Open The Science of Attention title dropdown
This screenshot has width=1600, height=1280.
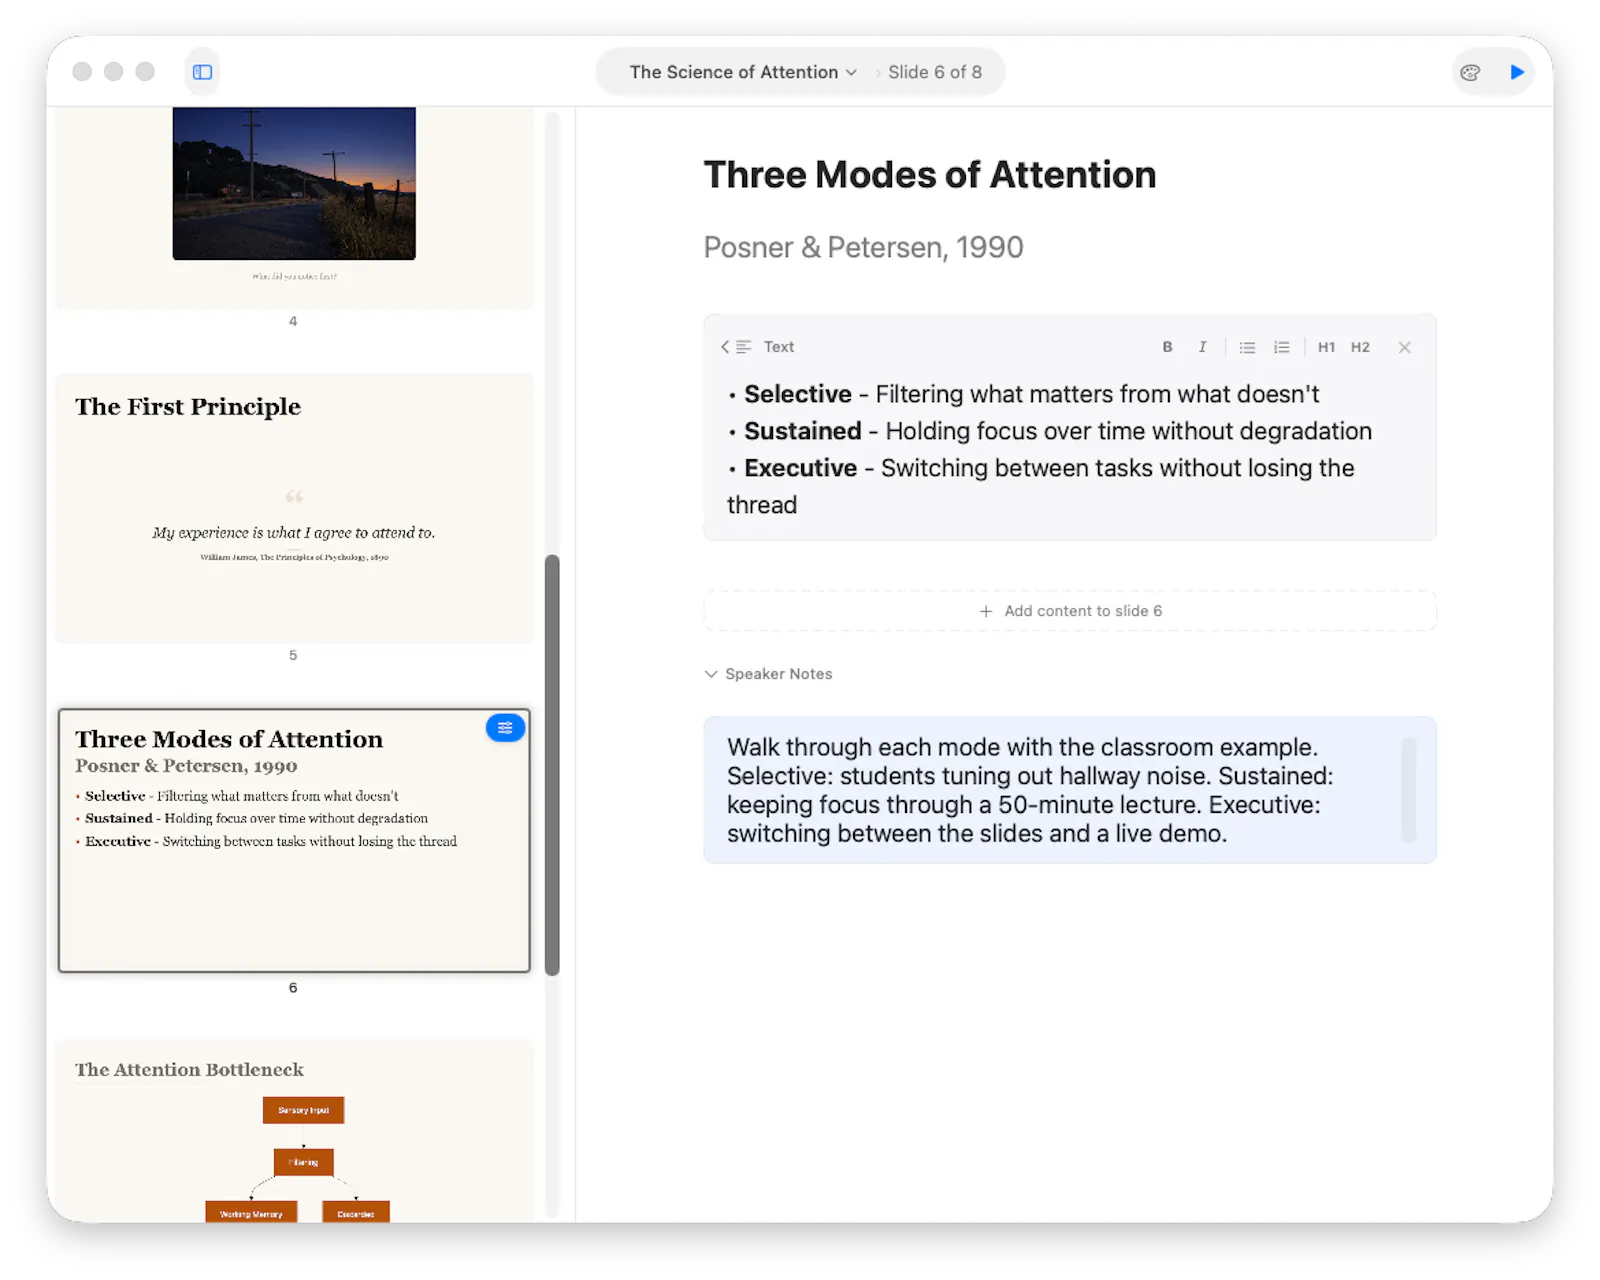743,72
